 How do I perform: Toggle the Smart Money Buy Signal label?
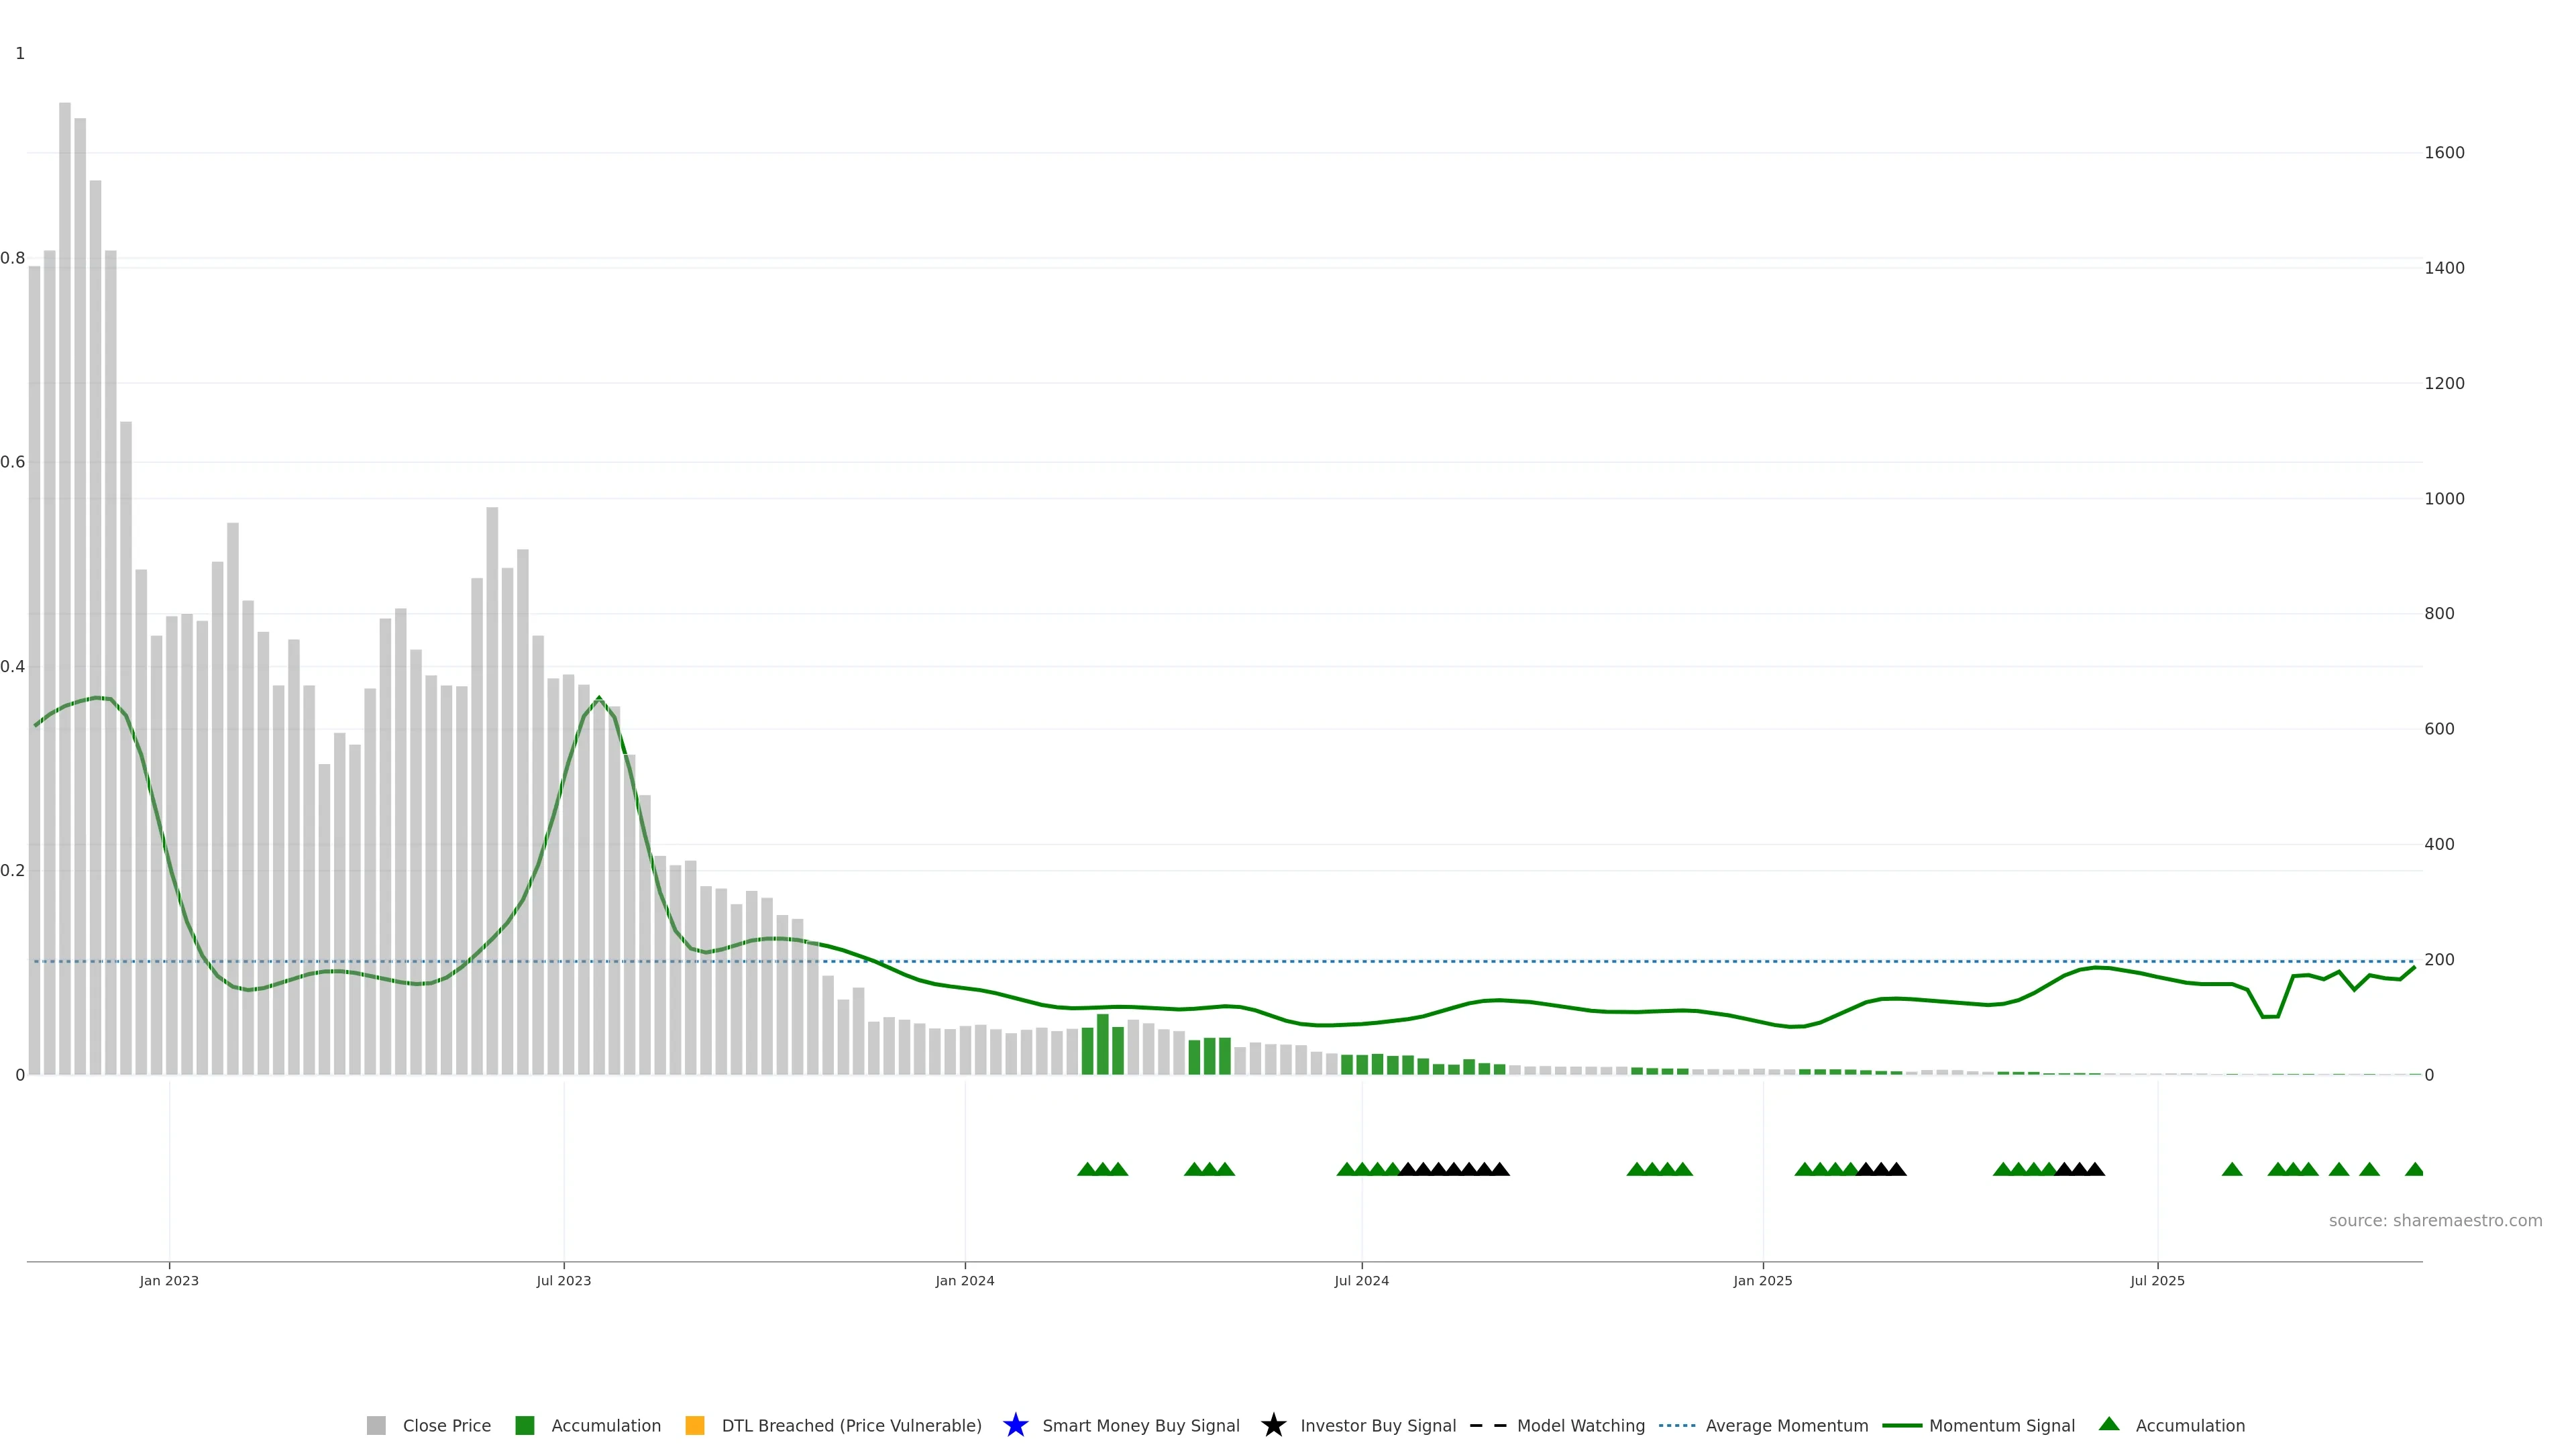point(1140,1426)
